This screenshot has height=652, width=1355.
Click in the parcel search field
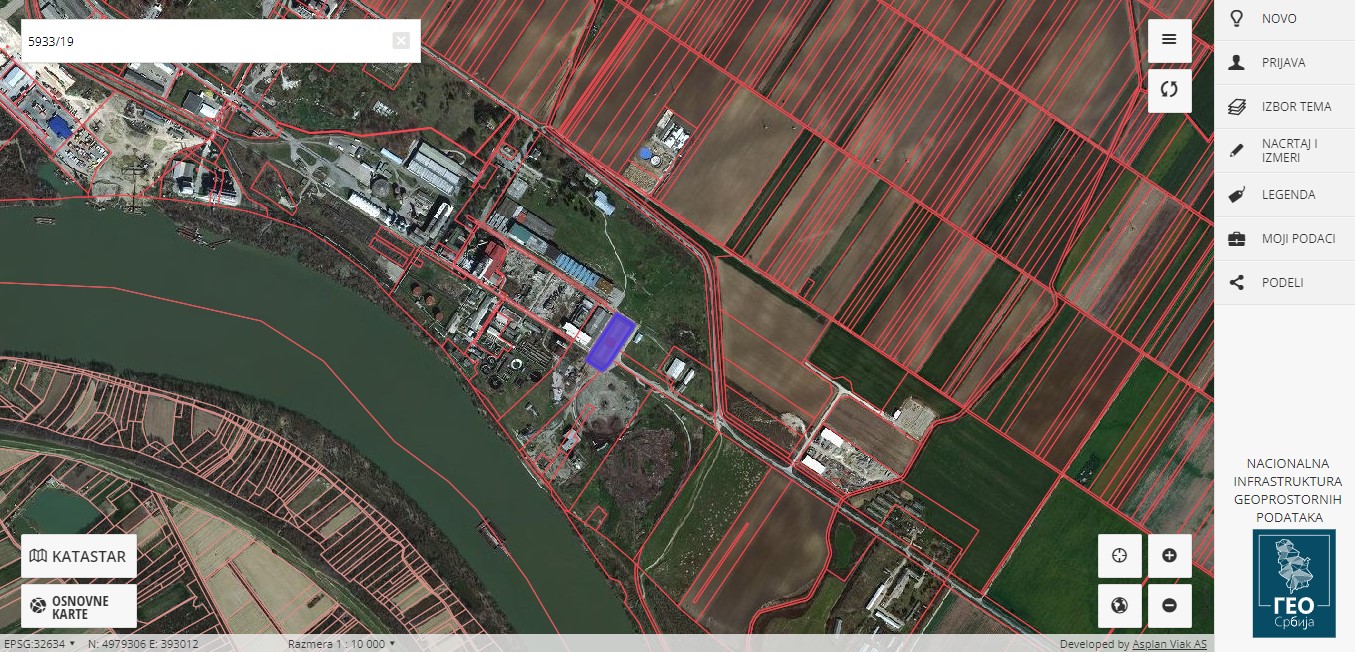(200, 41)
